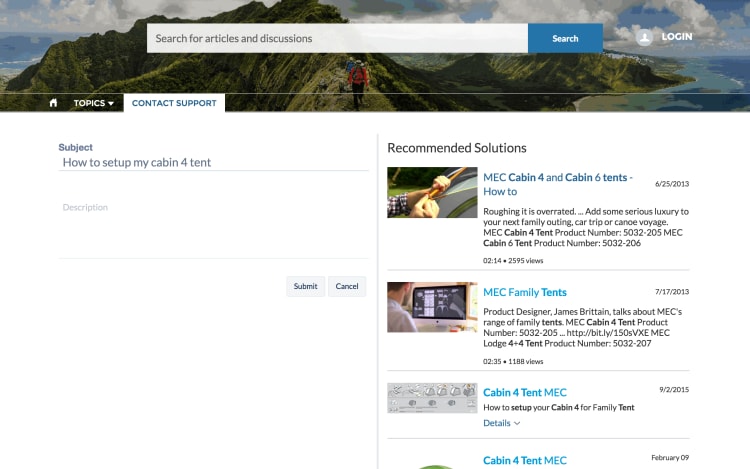This screenshot has width=750, height=469.
Task: Click the home icon in navigation bar
Action: 53,103
